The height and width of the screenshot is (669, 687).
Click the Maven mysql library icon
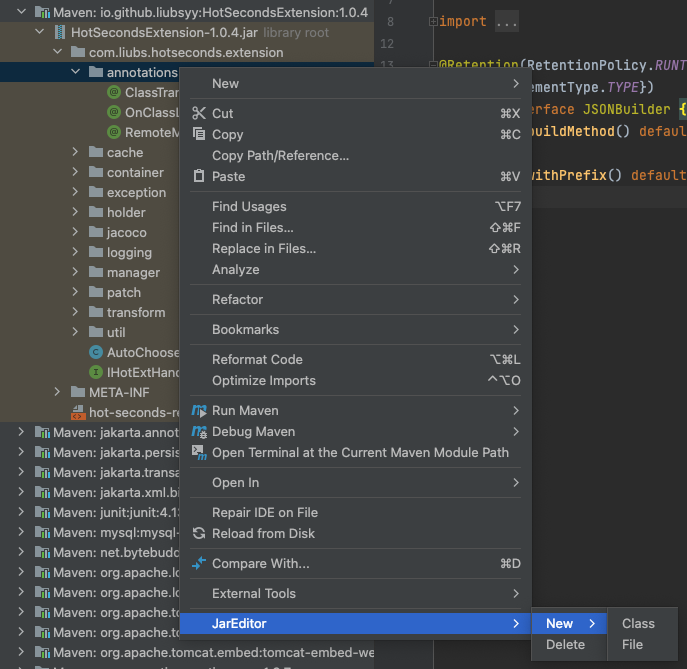[x=42, y=532]
